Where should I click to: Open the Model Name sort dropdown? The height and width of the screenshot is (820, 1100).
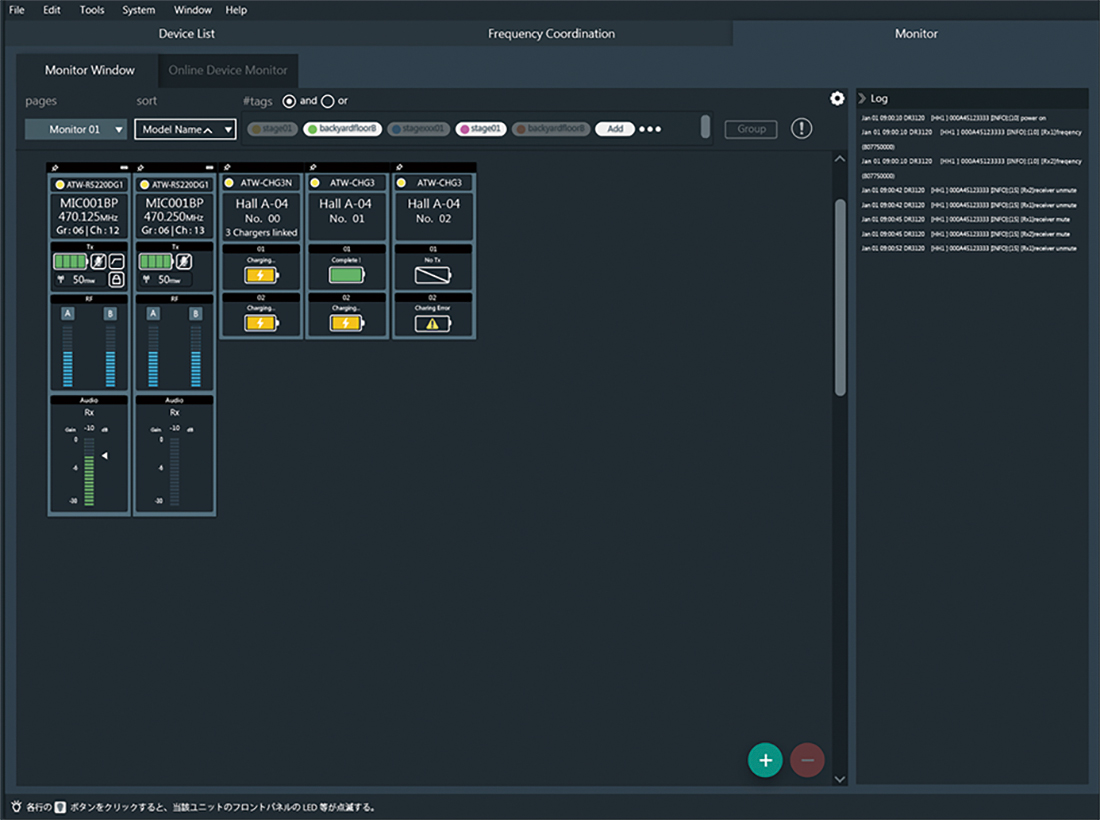click(185, 129)
